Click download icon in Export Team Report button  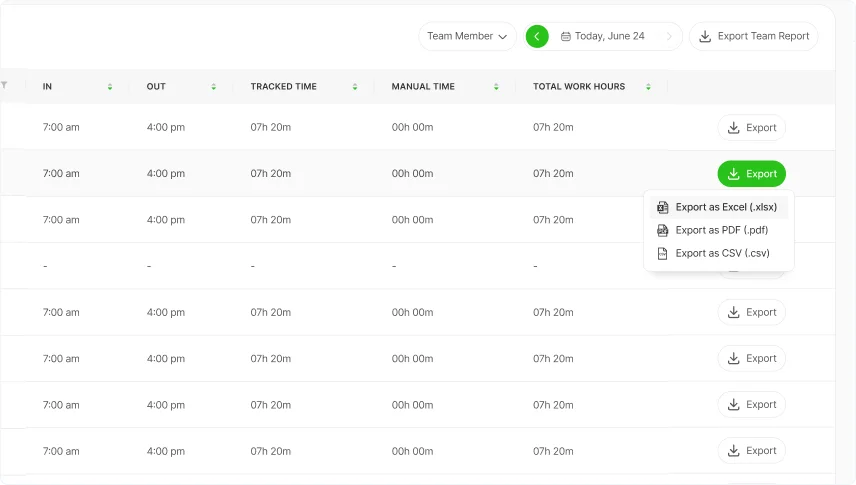(x=705, y=36)
